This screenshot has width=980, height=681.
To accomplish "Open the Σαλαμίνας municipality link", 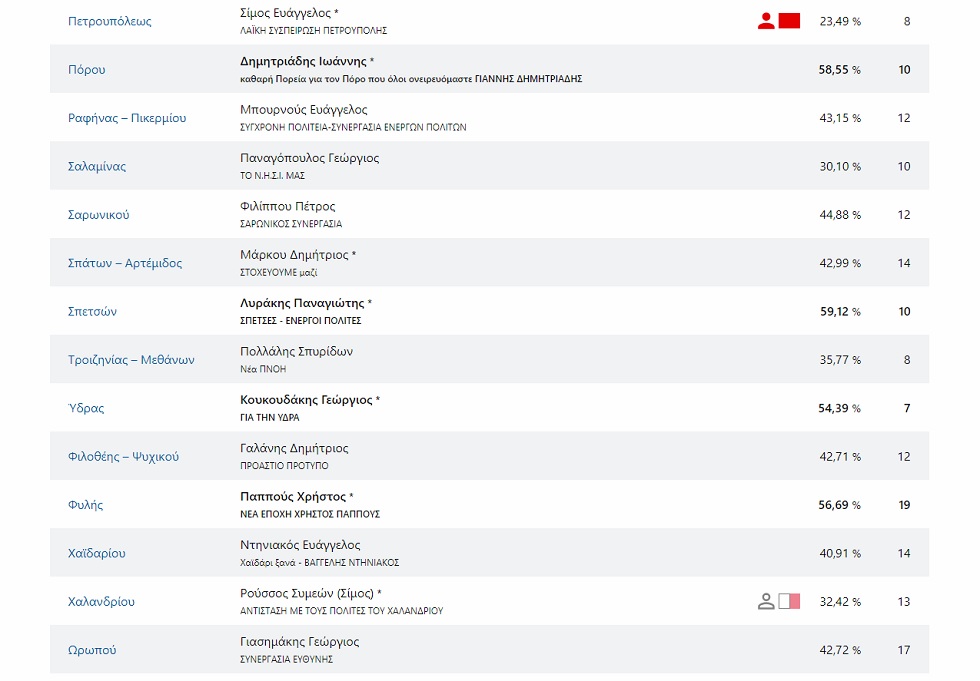I will [97, 166].
